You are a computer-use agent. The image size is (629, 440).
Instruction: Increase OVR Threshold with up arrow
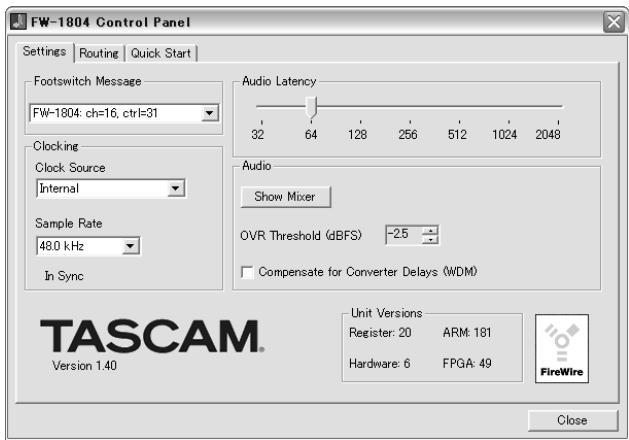coord(431,231)
